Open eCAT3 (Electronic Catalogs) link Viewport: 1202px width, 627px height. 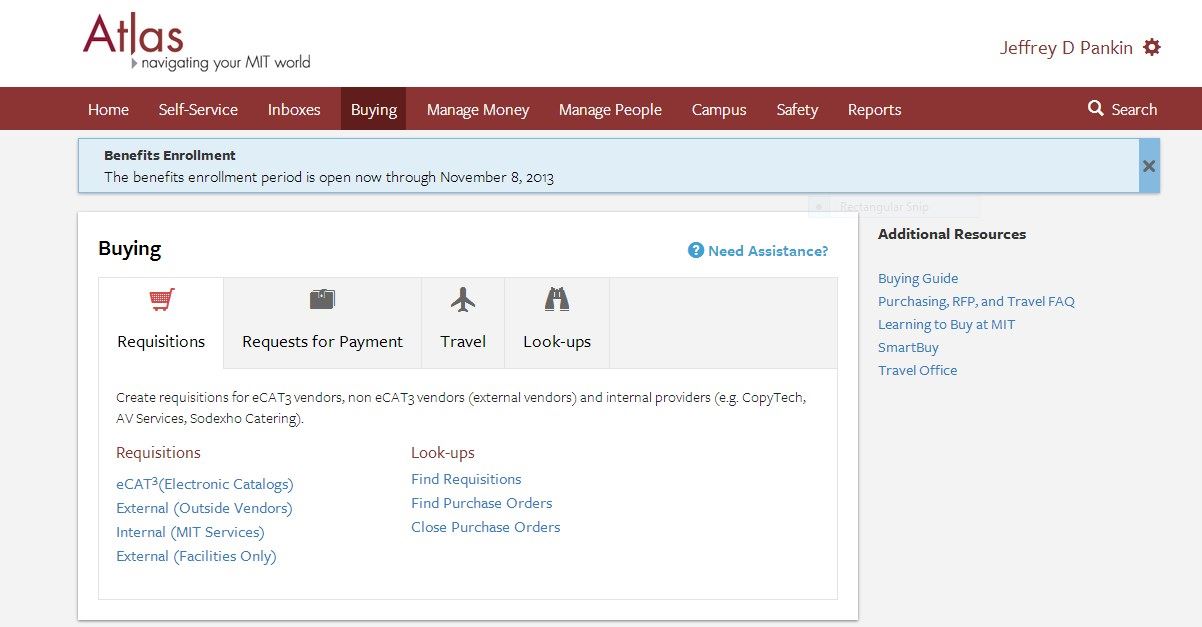click(205, 484)
